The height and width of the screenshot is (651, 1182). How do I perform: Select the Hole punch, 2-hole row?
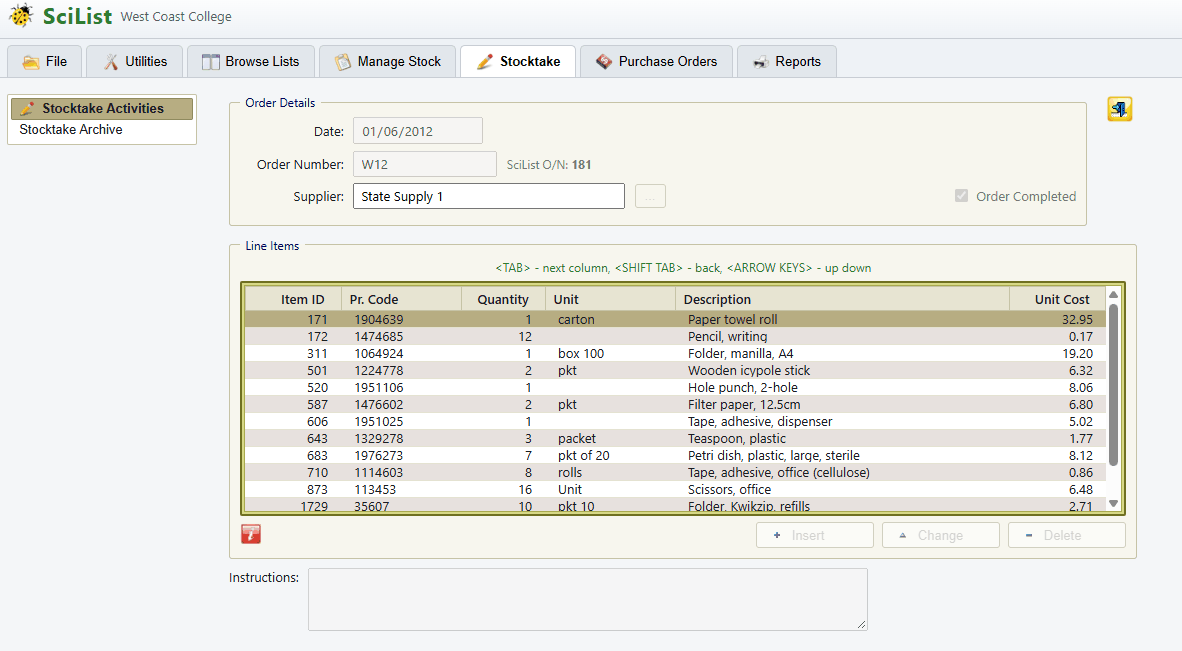(675, 387)
